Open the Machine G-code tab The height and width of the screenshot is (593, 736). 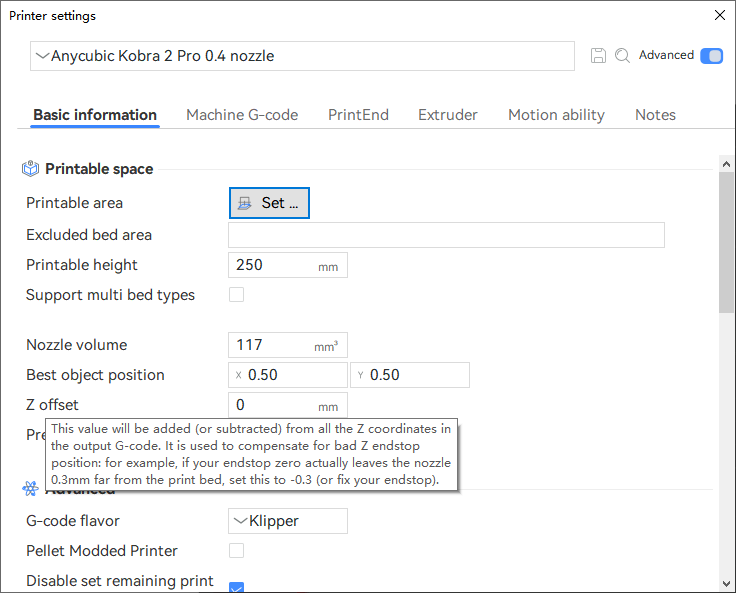point(242,115)
